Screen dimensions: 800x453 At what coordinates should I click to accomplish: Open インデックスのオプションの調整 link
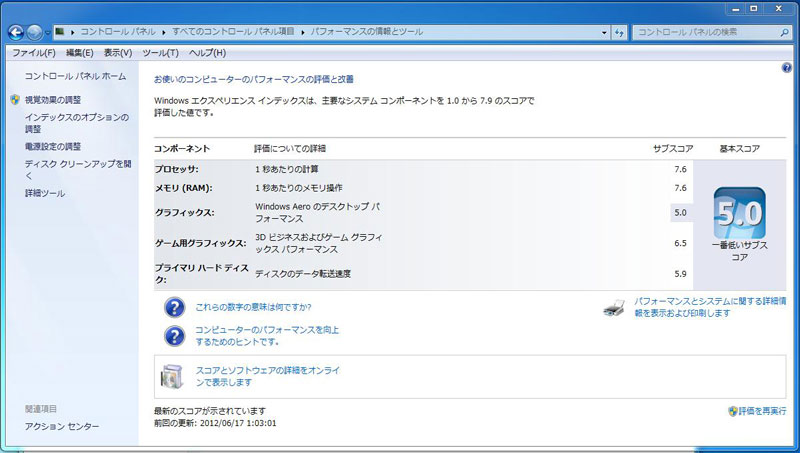click(x=77, y=123)
